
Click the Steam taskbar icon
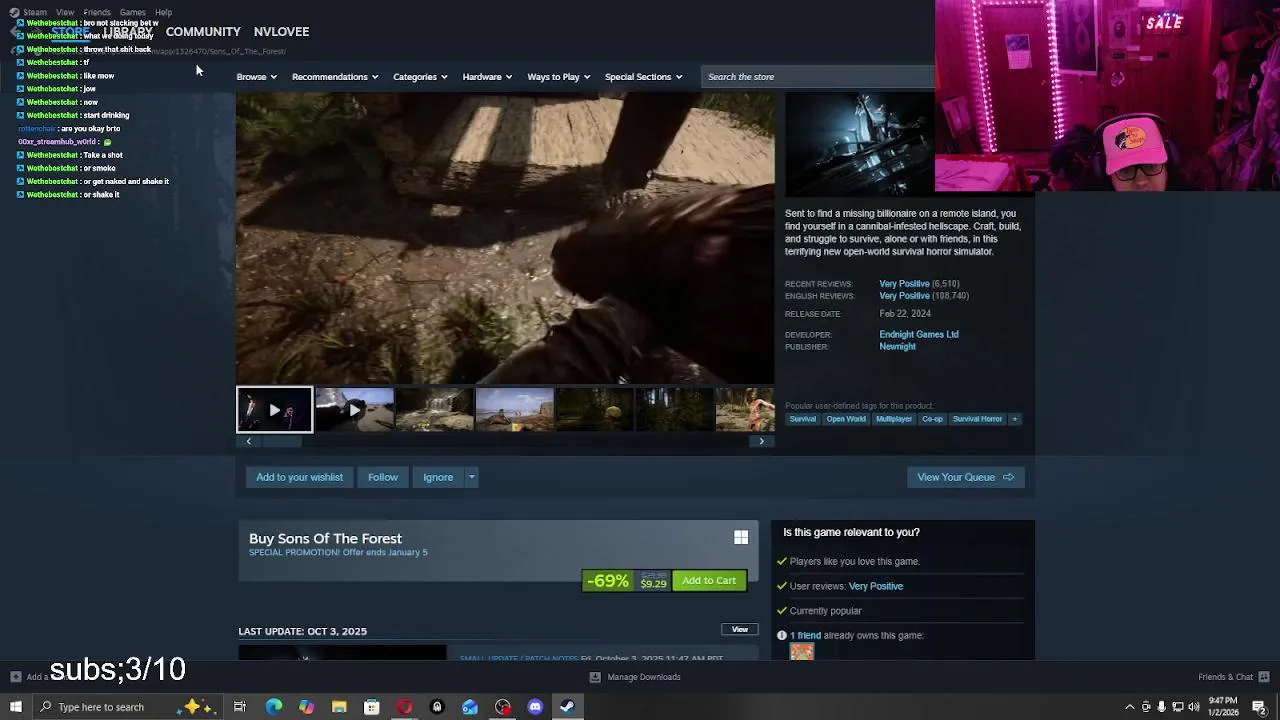567,707
